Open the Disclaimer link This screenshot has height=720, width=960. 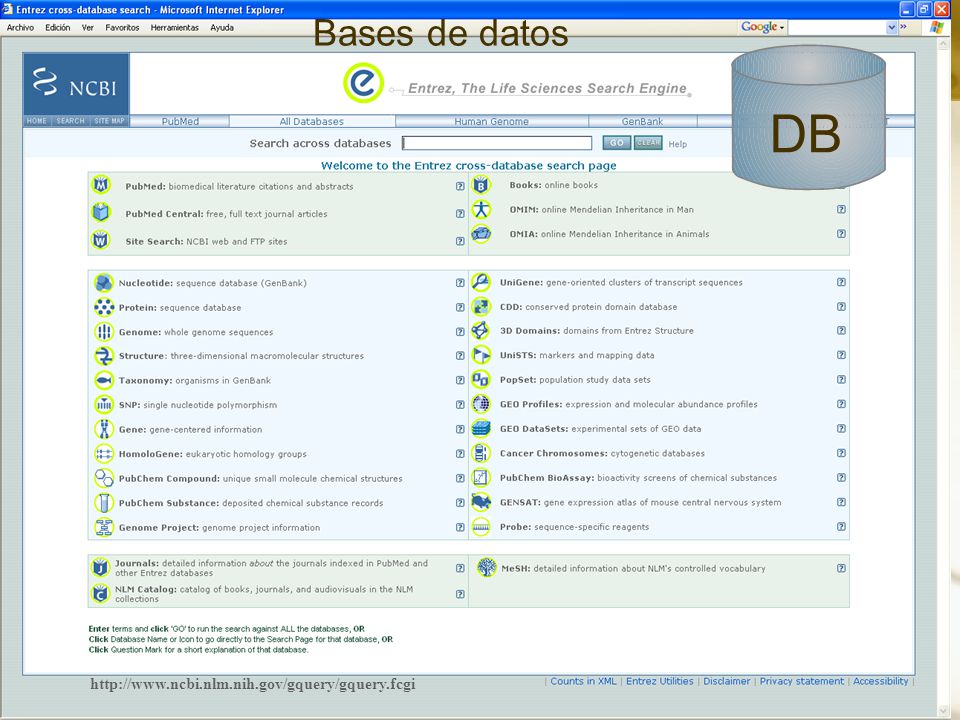pos(727,681)
